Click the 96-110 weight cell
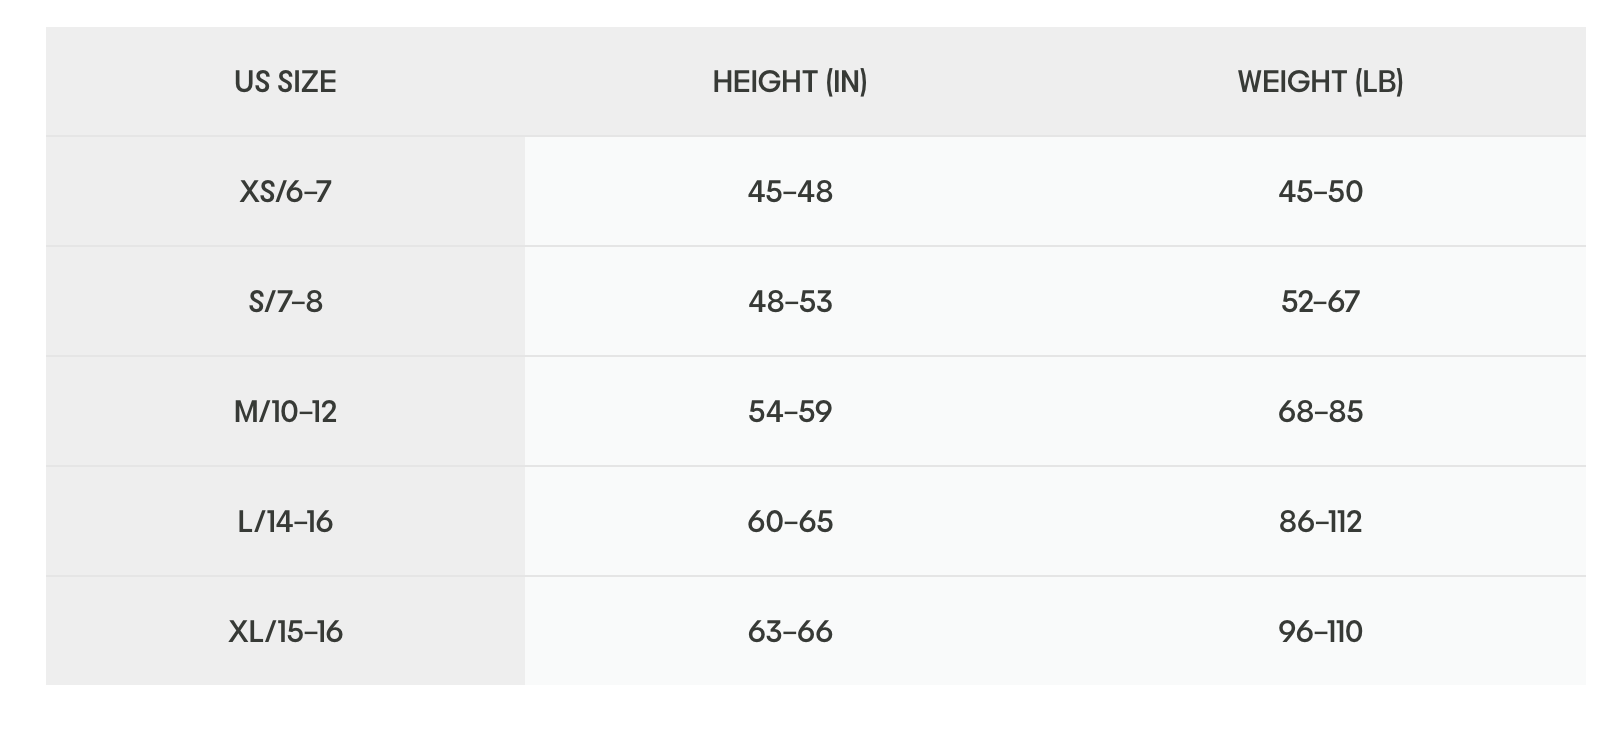Image resolution: width=1622 pixels, height=732 pixels. coord(1320,631)
